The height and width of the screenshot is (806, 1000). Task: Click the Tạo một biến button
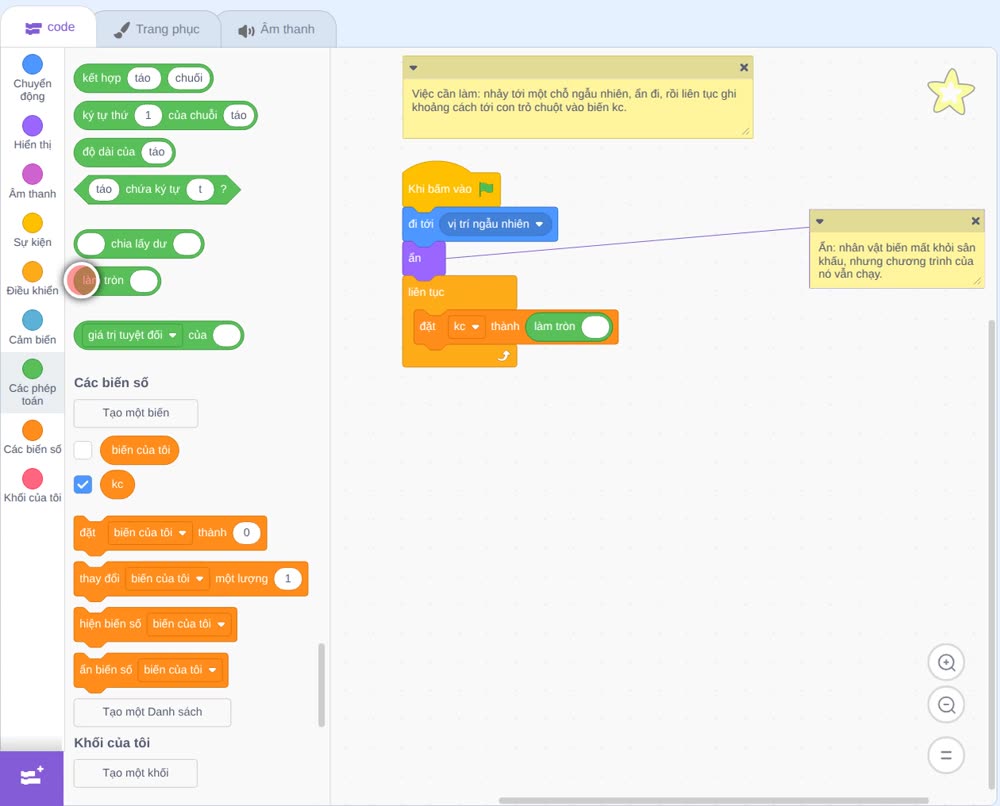click(136, 413)
